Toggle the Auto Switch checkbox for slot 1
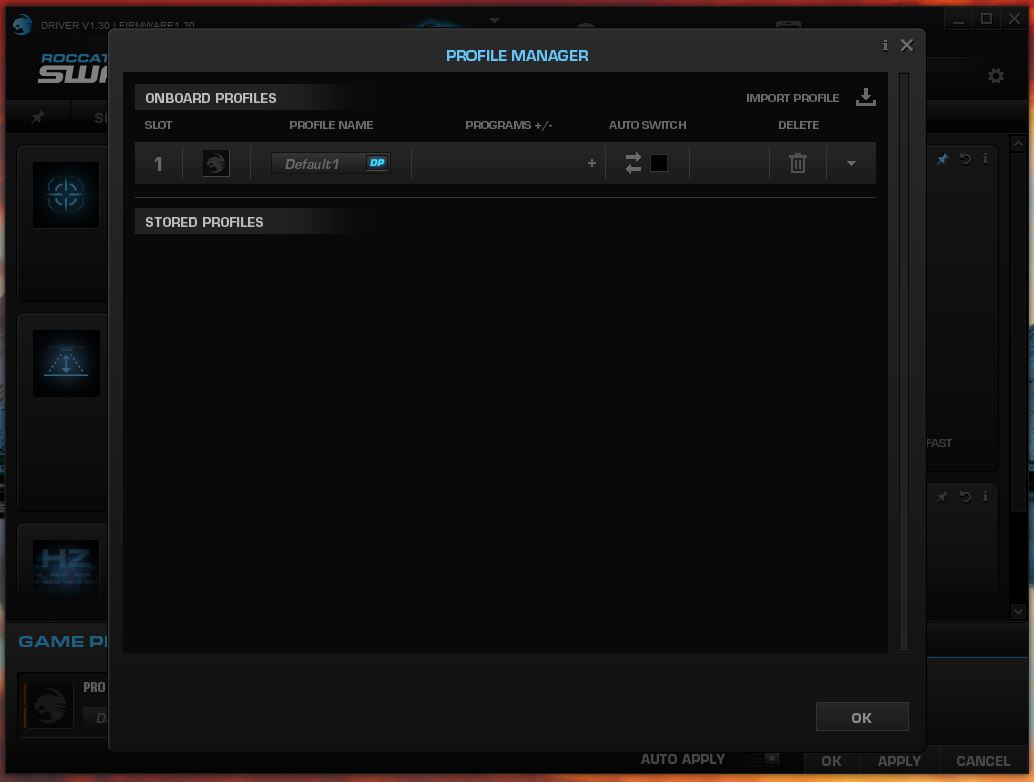The image size is (1034, 782). pos(659,163)
